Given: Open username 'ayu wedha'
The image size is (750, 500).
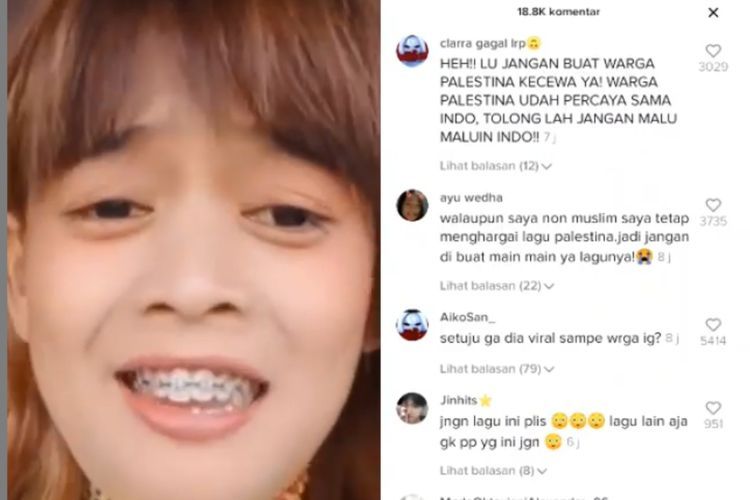Looking at the screenshot, I should [471, 198].
